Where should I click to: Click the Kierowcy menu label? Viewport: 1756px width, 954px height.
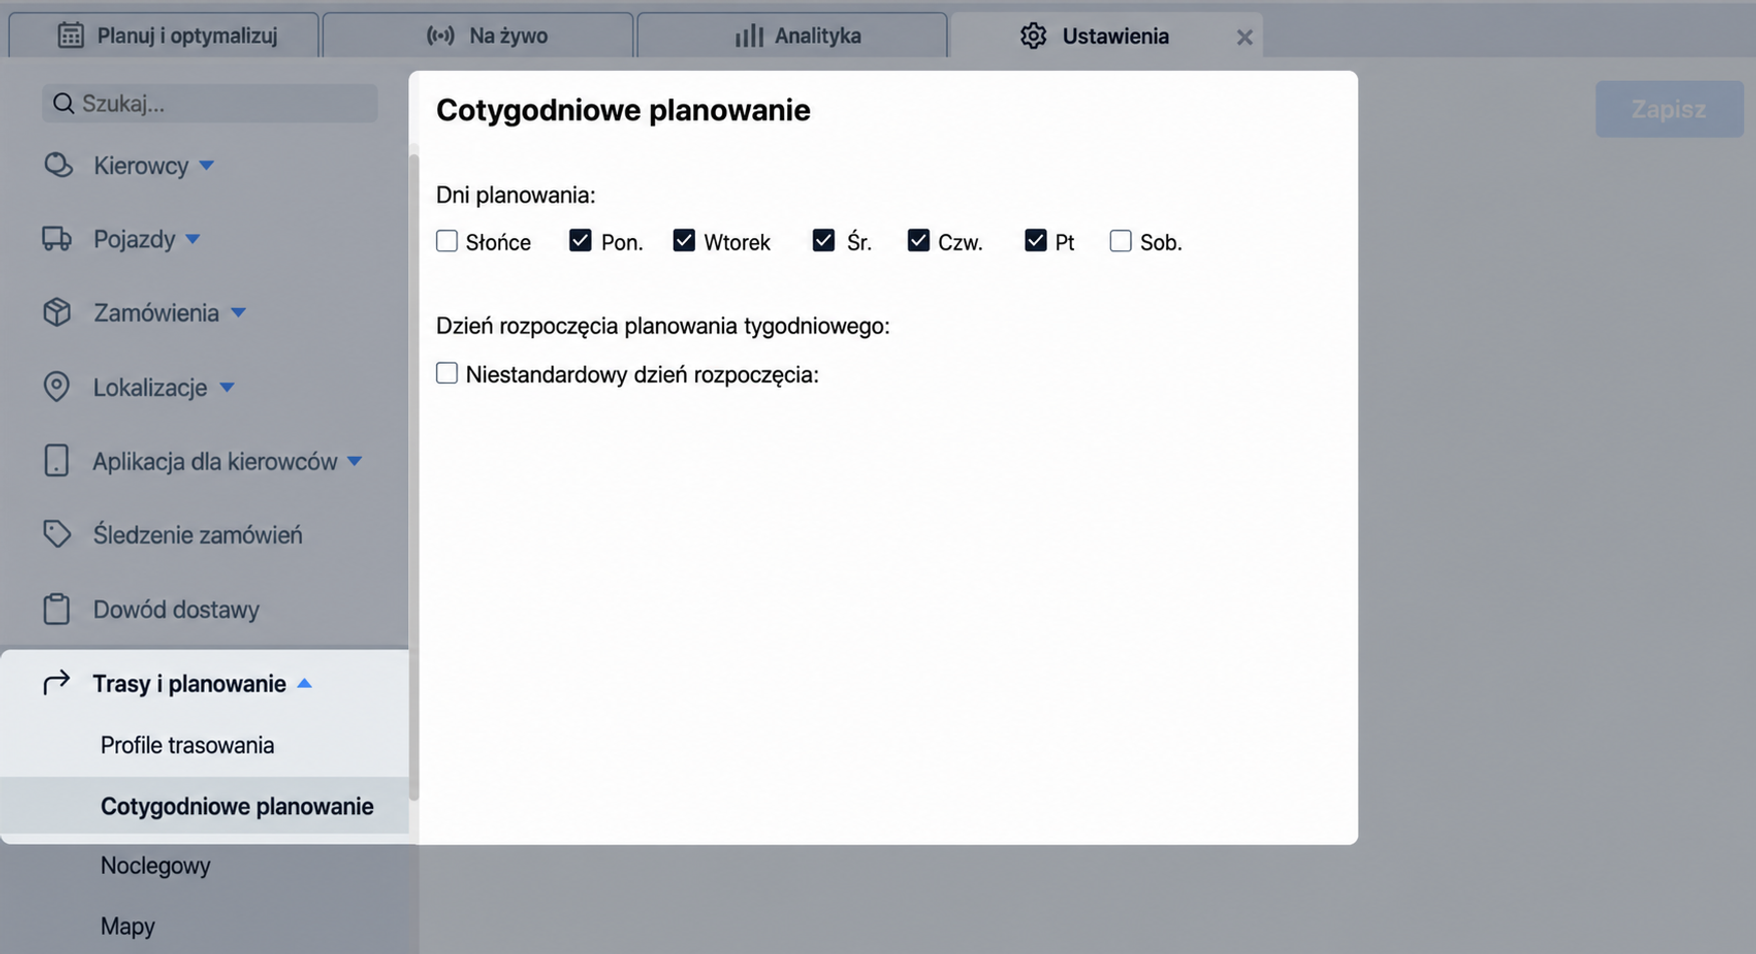(141, 166)
